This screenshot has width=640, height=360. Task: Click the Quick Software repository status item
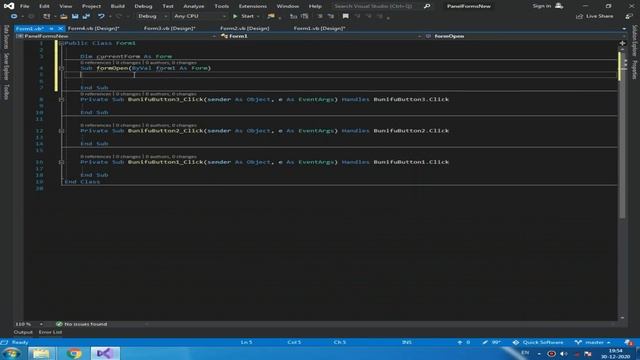(x=538, y=342)
